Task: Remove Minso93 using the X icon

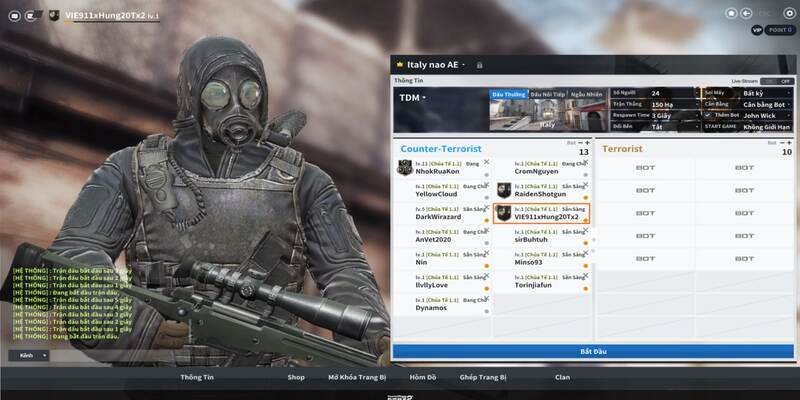Action: pos(586,253)
